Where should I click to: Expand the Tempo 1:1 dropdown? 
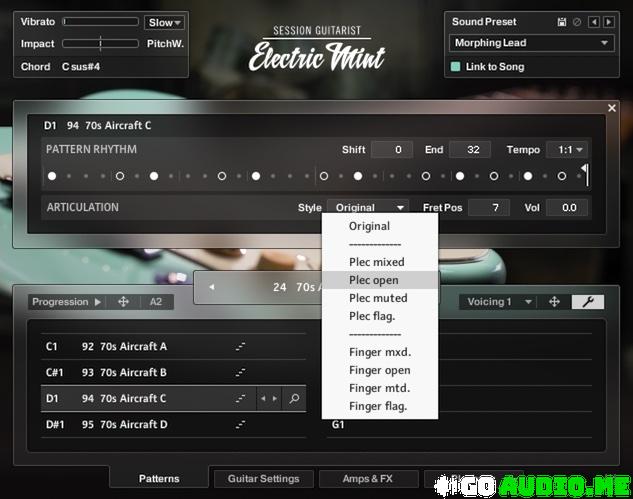pyautogui.click(x=566, y=150)
